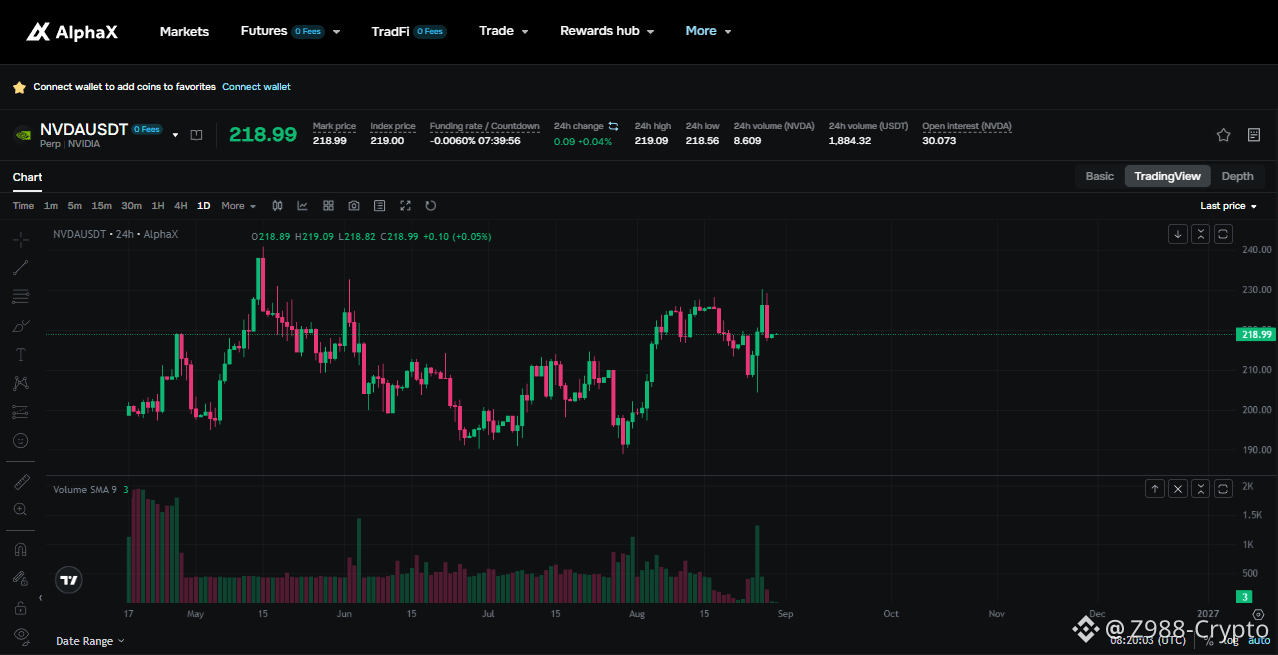Collapse the main price chart pane
The height and width of the screenshot is (655, 1278).
pos(1200,234)
